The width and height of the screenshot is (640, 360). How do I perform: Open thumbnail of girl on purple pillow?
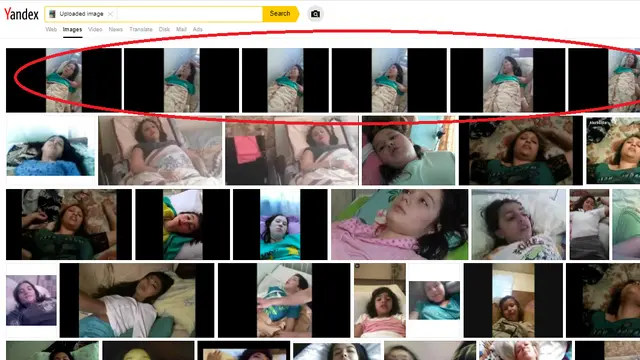pos(280,224)
